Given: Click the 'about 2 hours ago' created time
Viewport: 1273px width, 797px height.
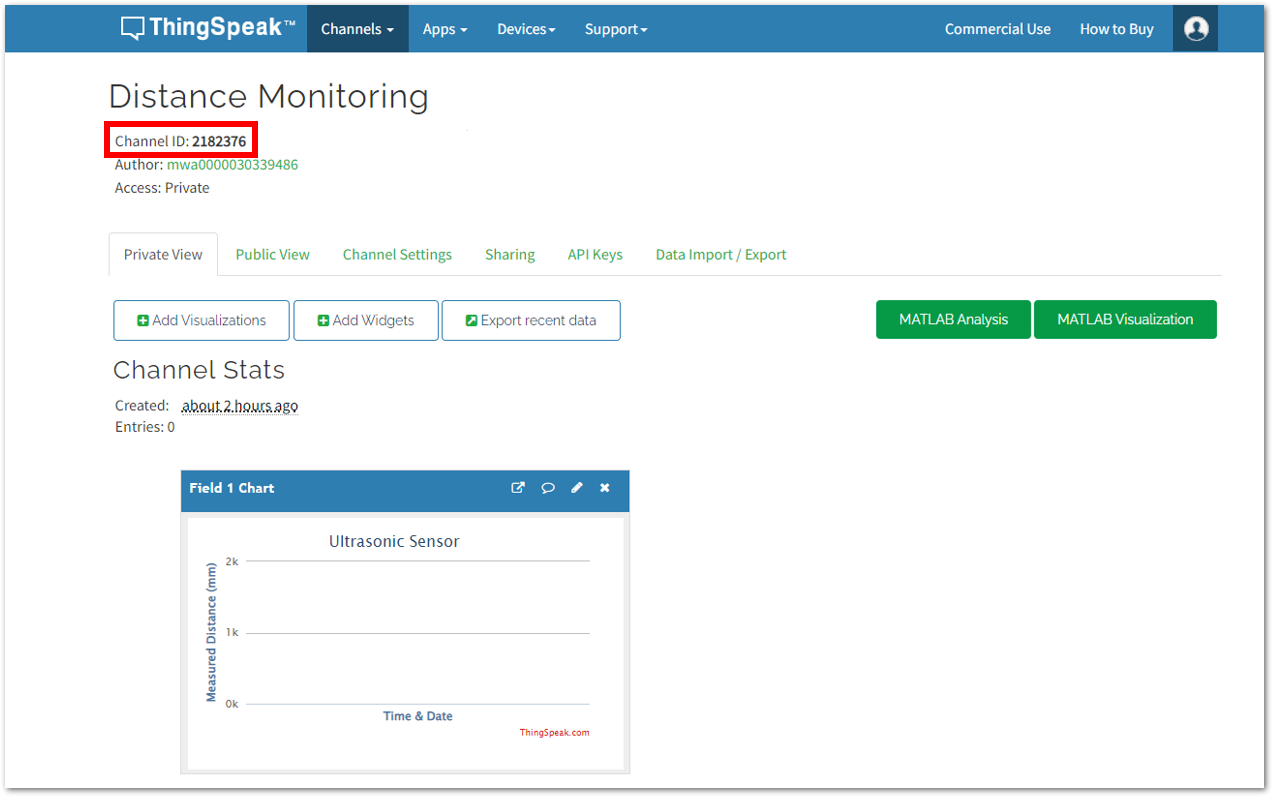Looking at the screenshot, I should point(240,405).
